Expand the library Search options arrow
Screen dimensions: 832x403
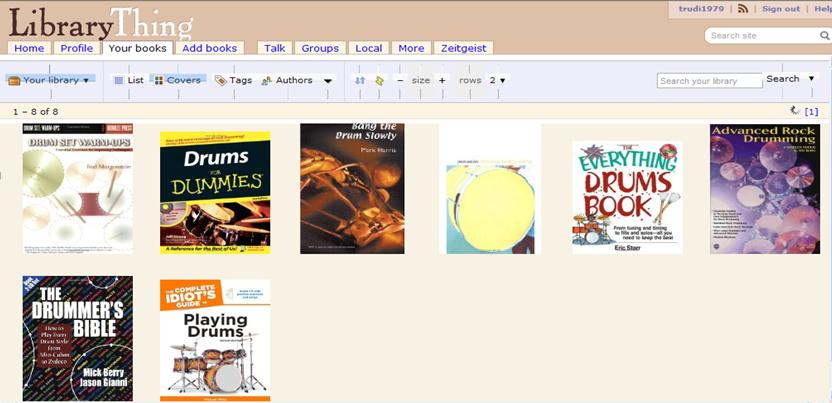click(811, 78)
